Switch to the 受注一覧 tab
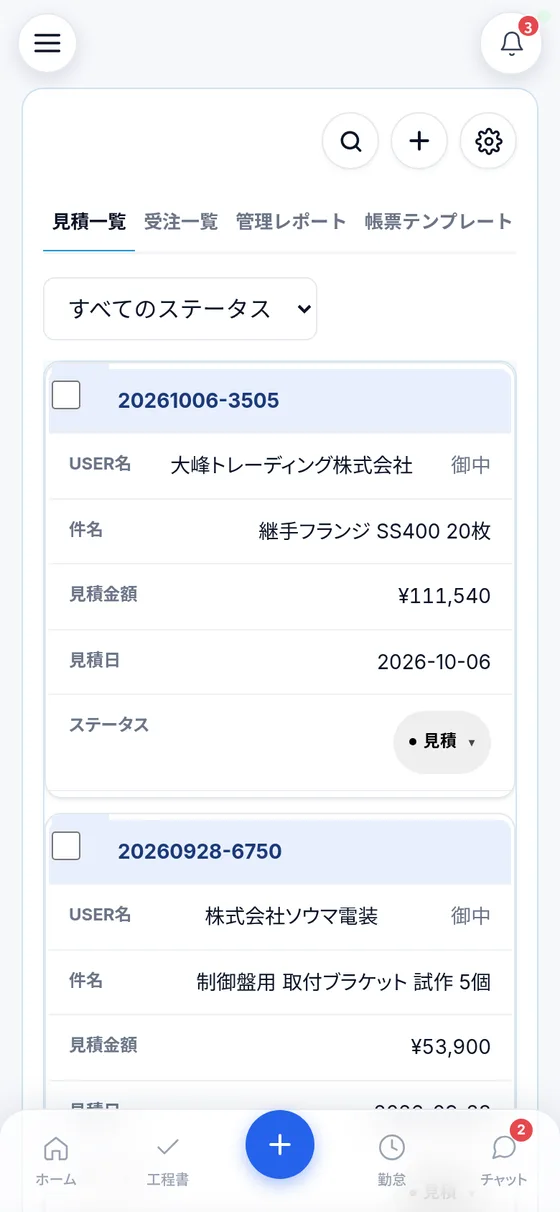Screen dimensions: 560x1212 tap(181, 221)
